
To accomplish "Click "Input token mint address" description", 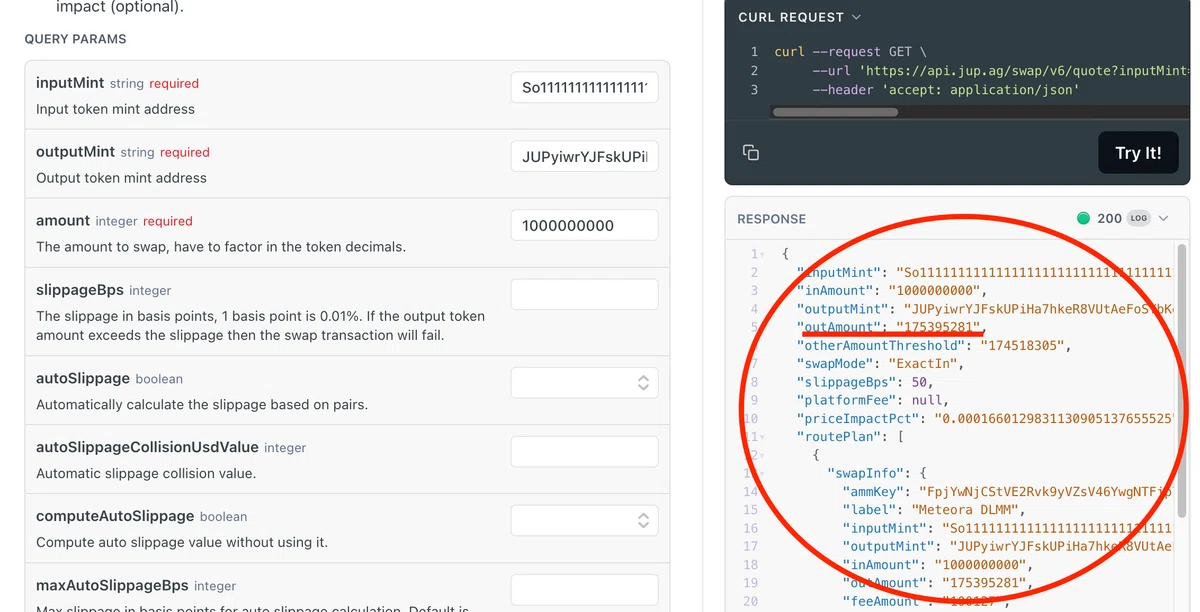I will point(115,109).
